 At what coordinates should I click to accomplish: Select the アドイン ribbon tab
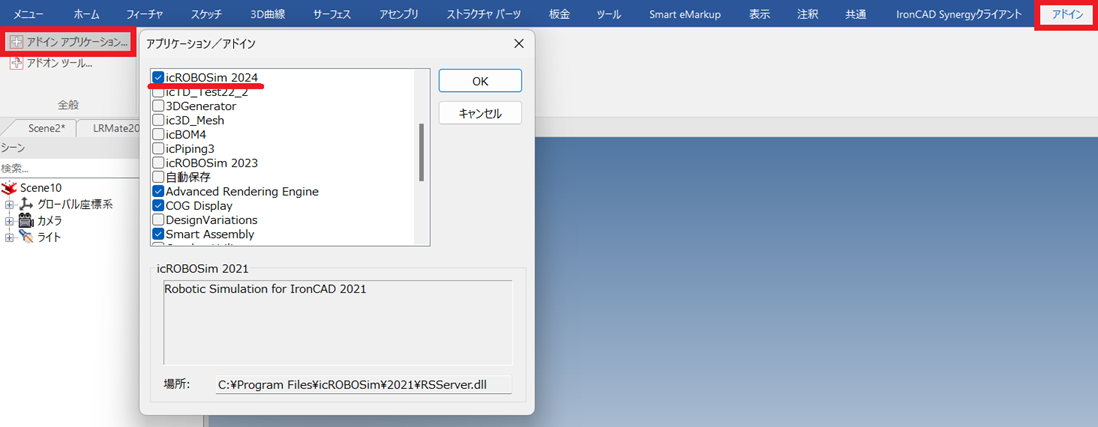[1066, 15]
